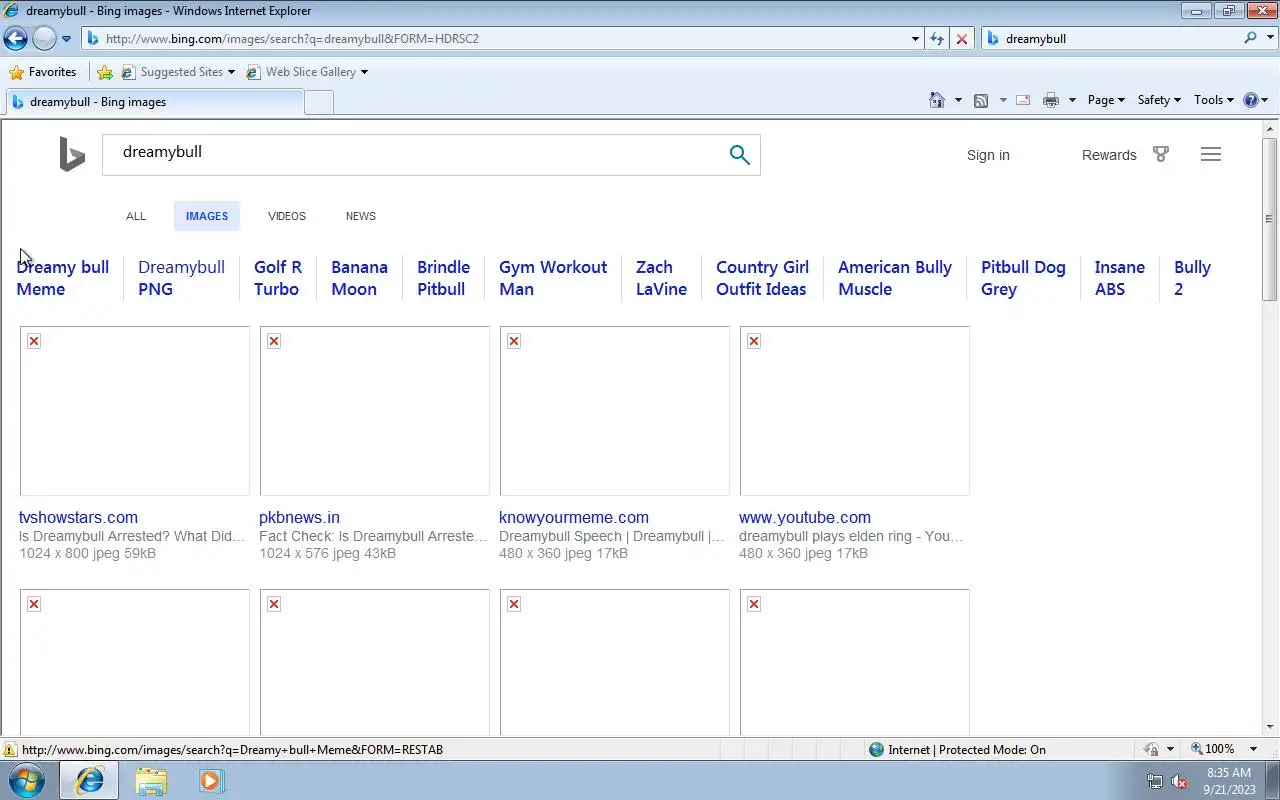Select the Gym Workout Man suggestion

coord(553,278)
